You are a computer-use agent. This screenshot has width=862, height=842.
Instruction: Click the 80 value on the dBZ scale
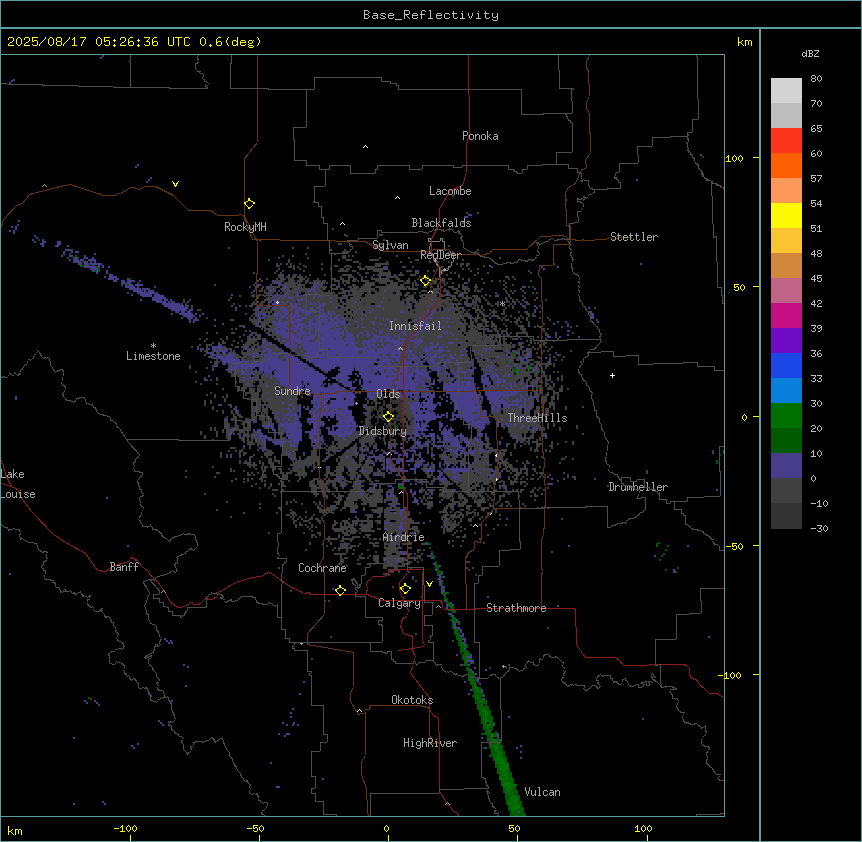(816, 79)
